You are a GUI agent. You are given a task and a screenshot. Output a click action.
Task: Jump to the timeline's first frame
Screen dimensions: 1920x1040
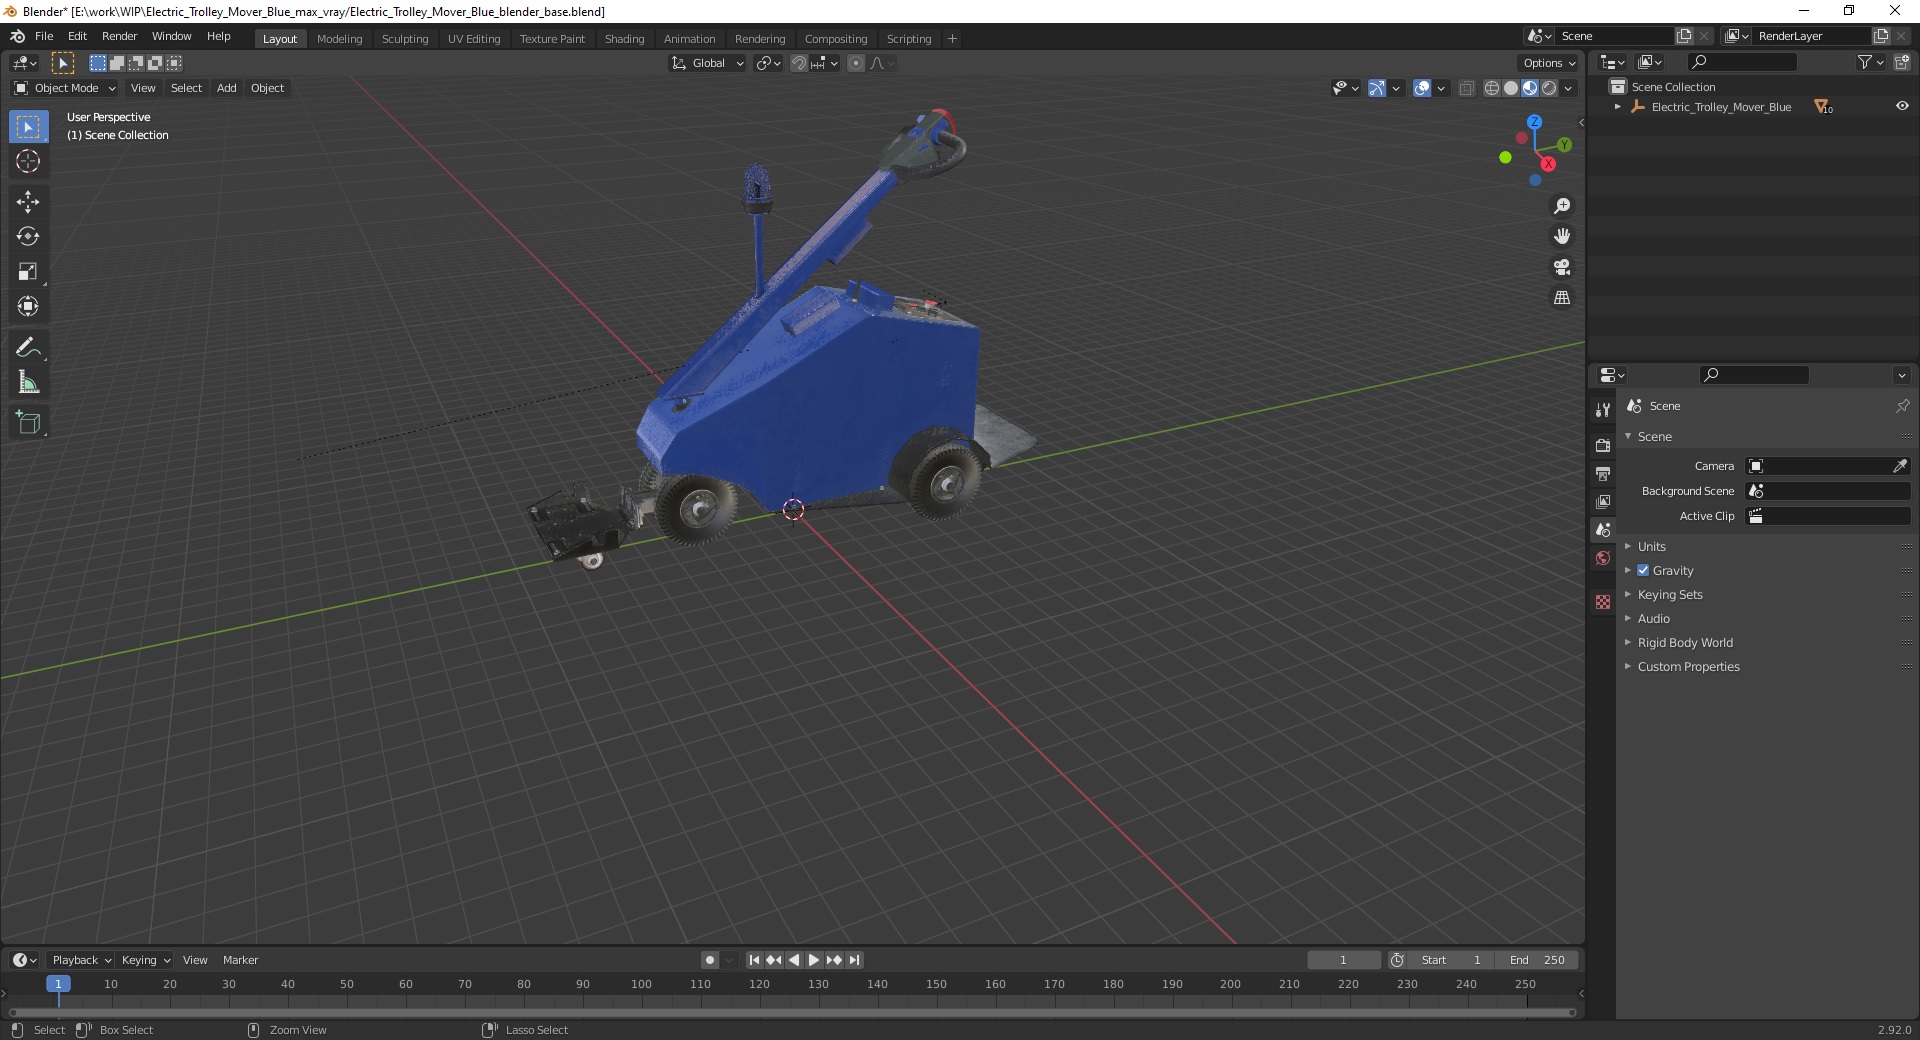pyautogui.click(x=754, y=960)
